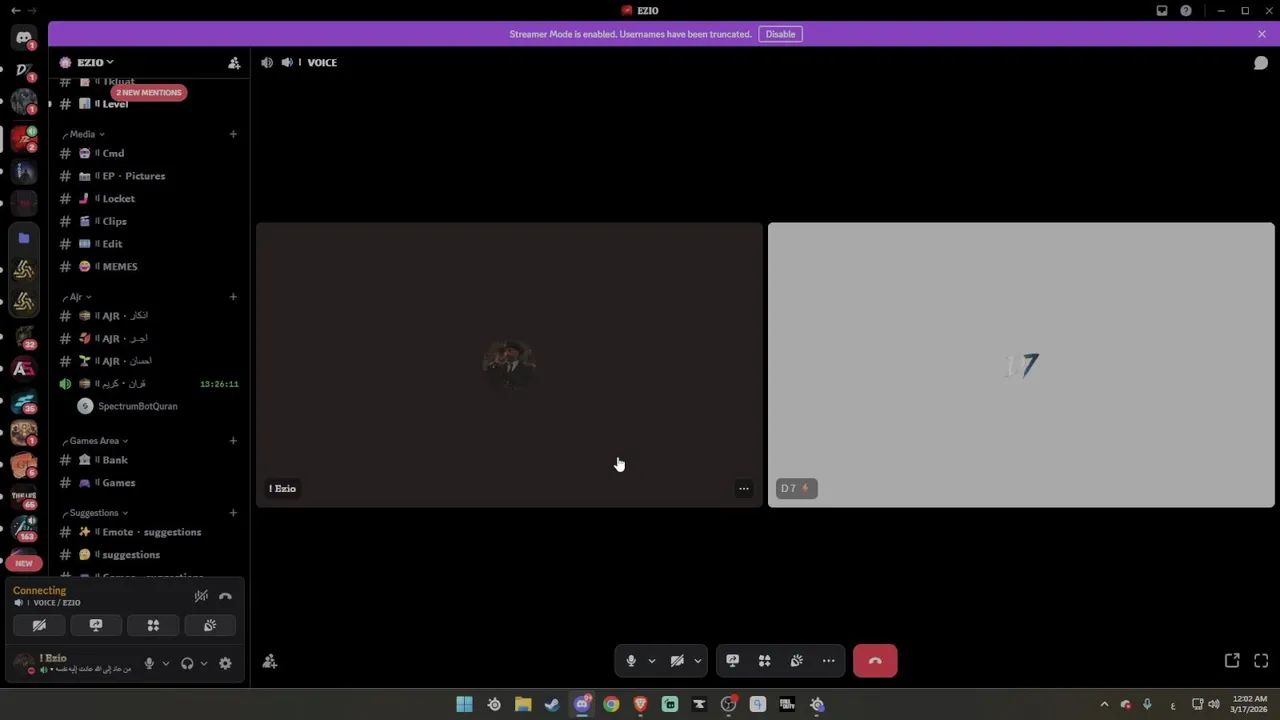The image size is (1280, 720).
Task: Open more options in call control bar
Action: click(829, 661)
